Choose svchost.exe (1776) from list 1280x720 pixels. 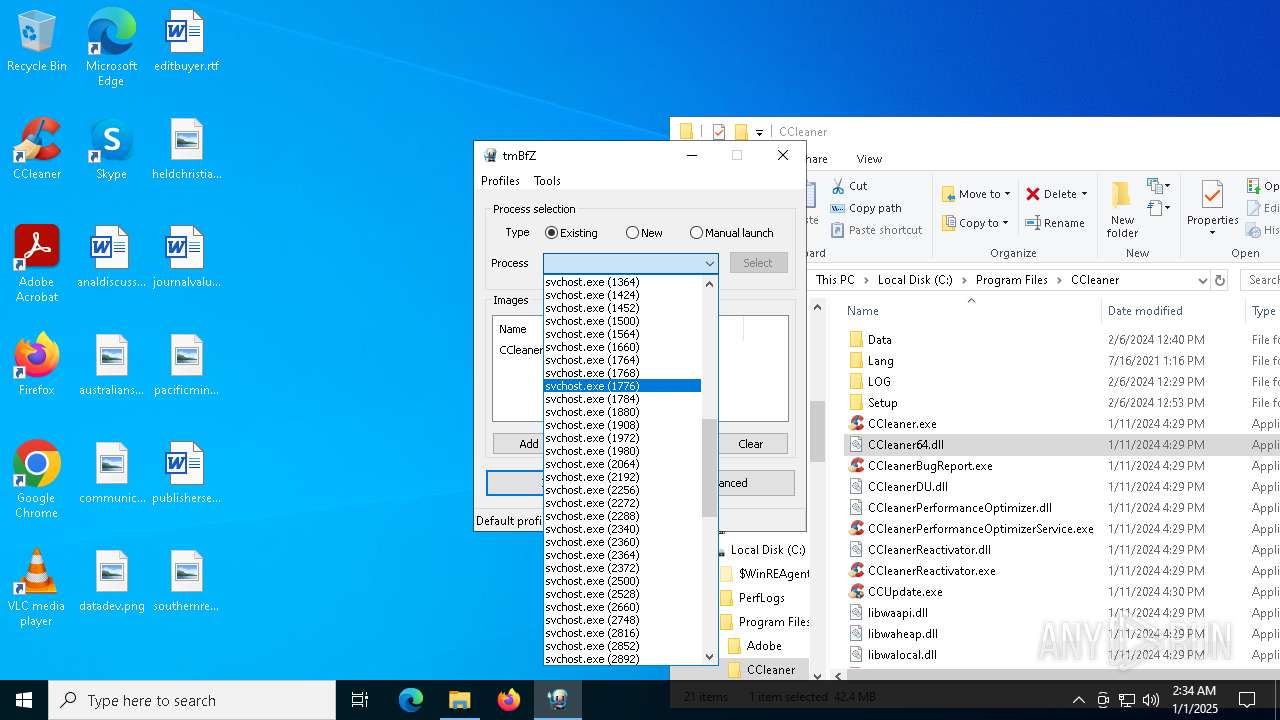click(622, 386)
